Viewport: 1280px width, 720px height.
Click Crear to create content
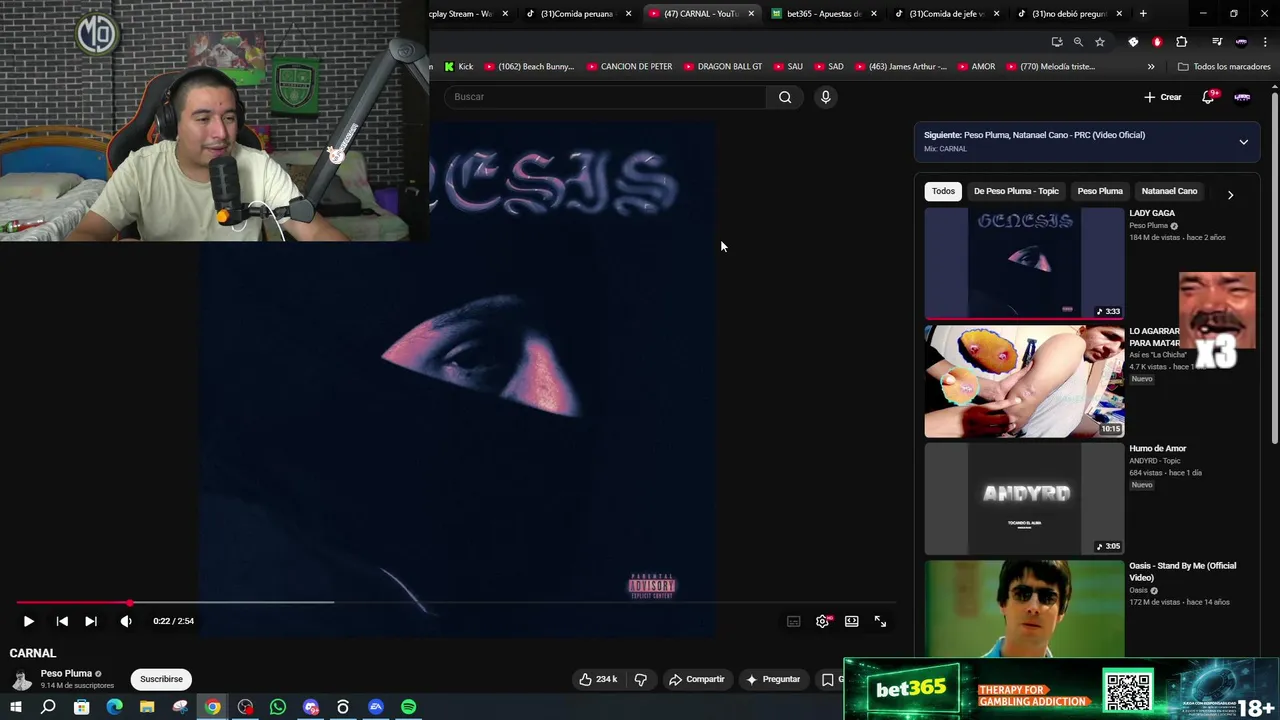pyautogui.click(x=1163, y=97)
